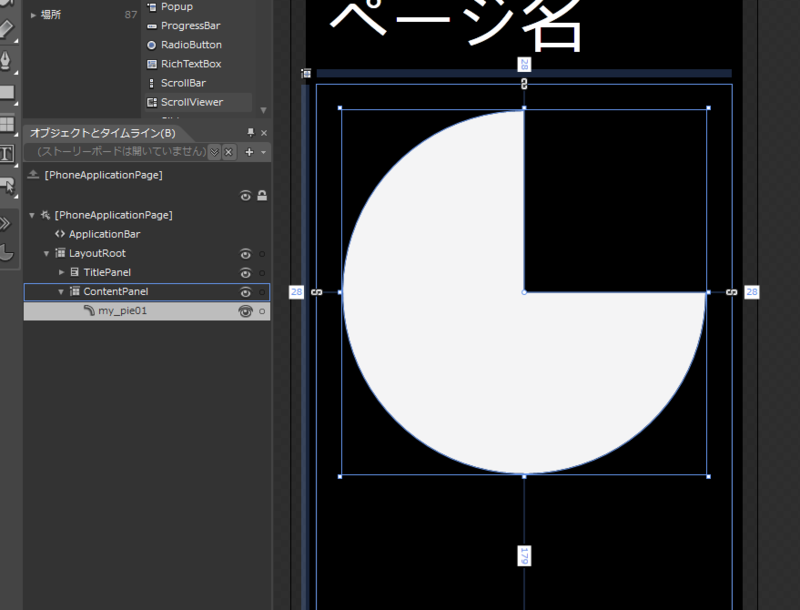Click the 179 bottom margin label
The image size is (800, 610).
pyautogui.click(x=524, y=555)
